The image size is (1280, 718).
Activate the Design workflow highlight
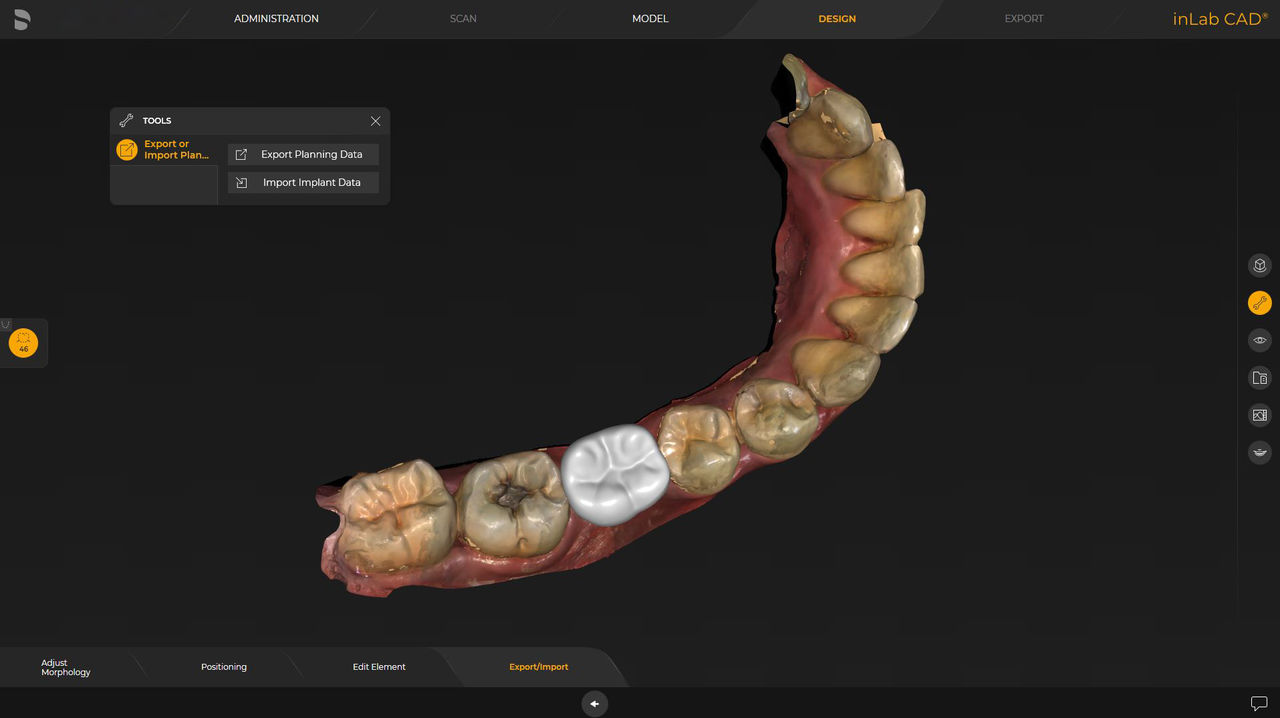pyautogui.click(x=837, y=18)
